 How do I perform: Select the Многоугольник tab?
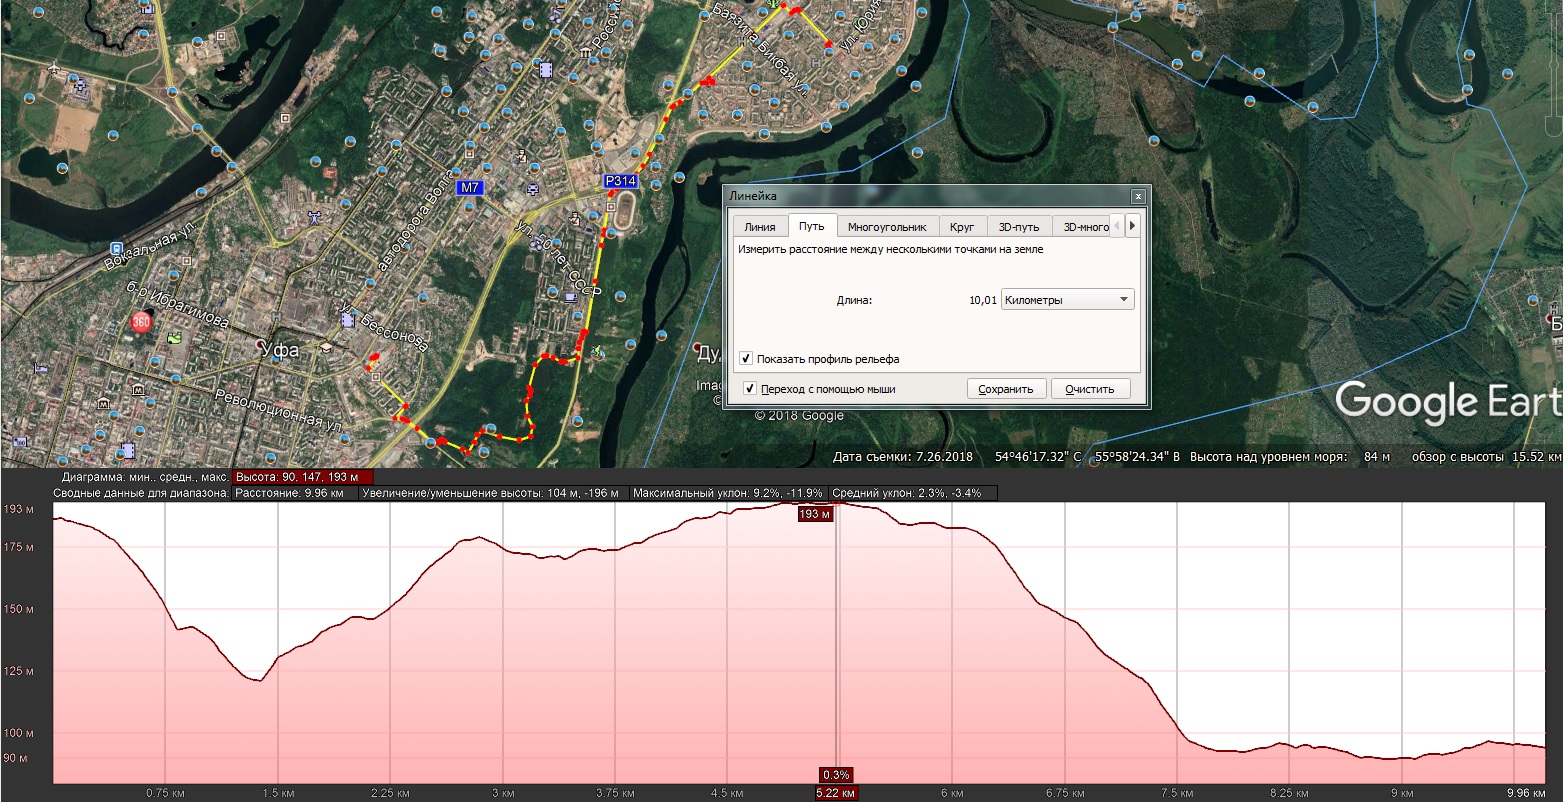point(886,227)
